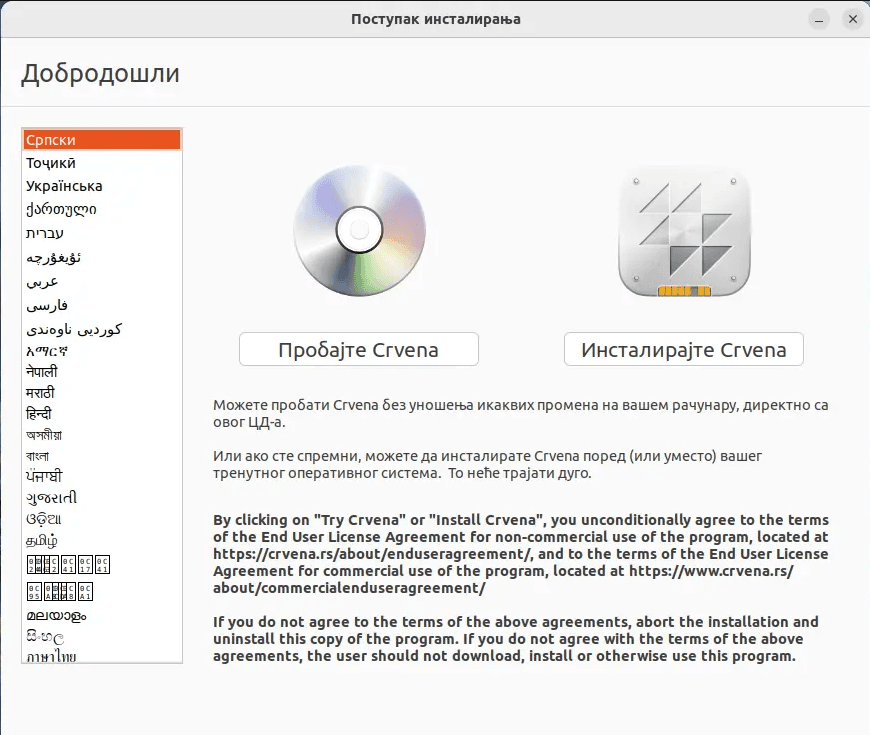The height and width of the screenshot is (735, 870).
Task: Select മലയാളം language
Action: click(102, 615)
